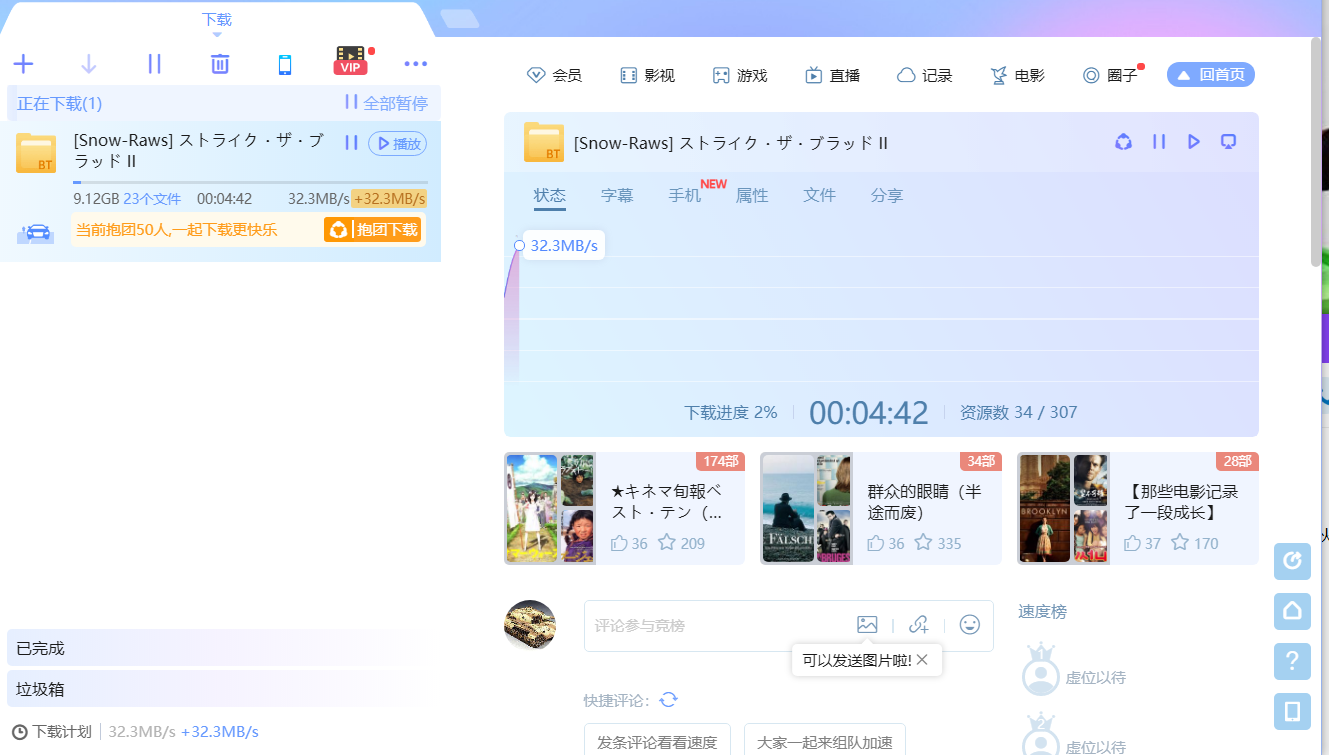This screenshot has width=1329, height=755.
Task: Click the download speed graph marker
Action: click(x=519, y=245)
